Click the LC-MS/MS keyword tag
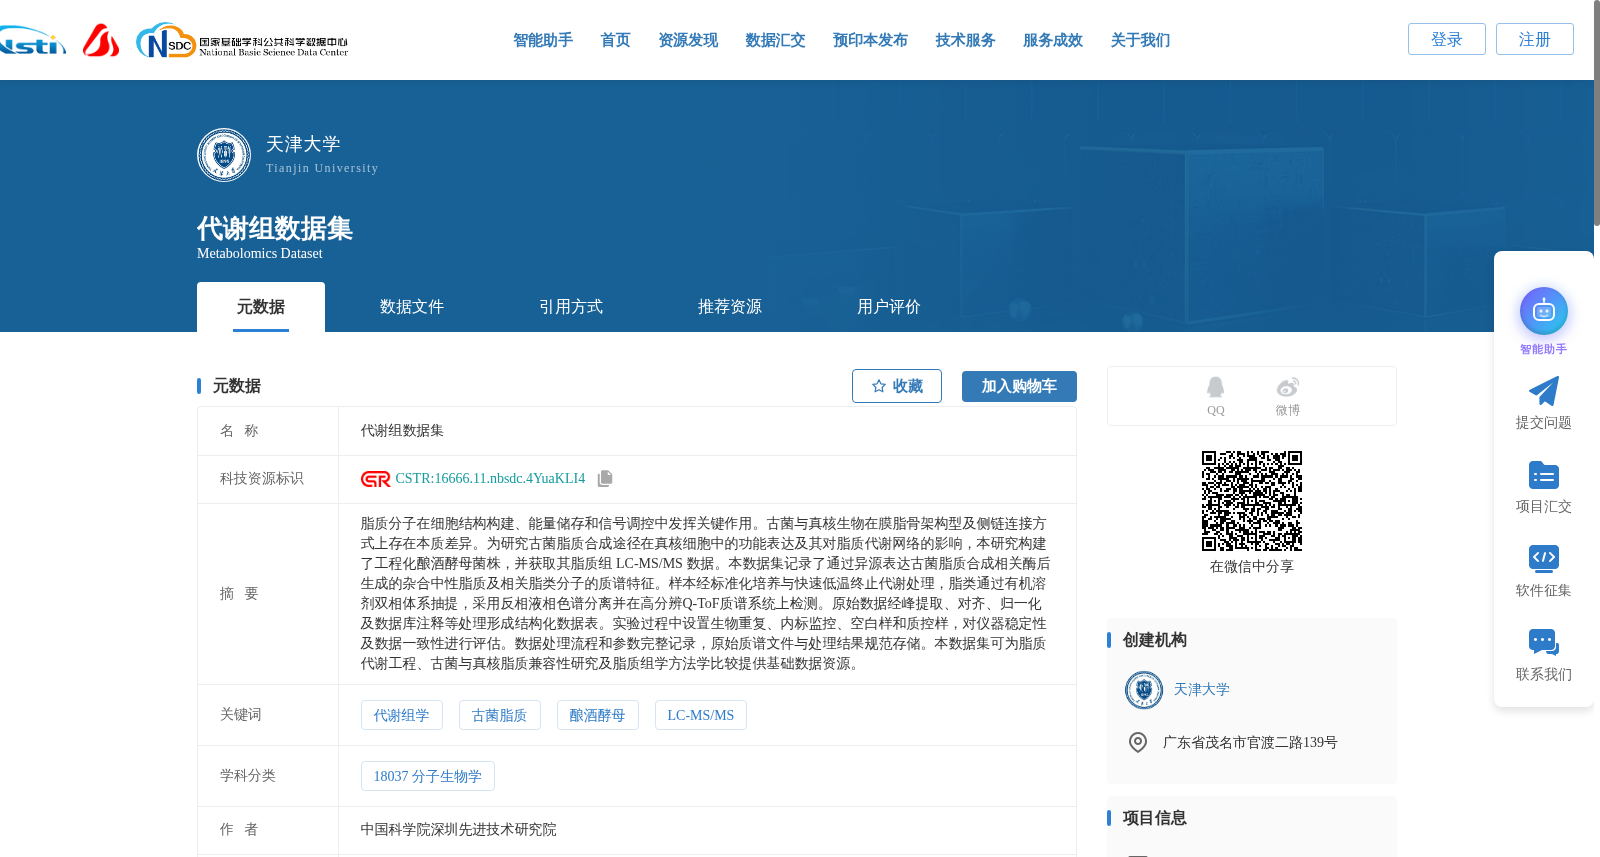This screenshot has height=857, width=1600. [701, 715]
